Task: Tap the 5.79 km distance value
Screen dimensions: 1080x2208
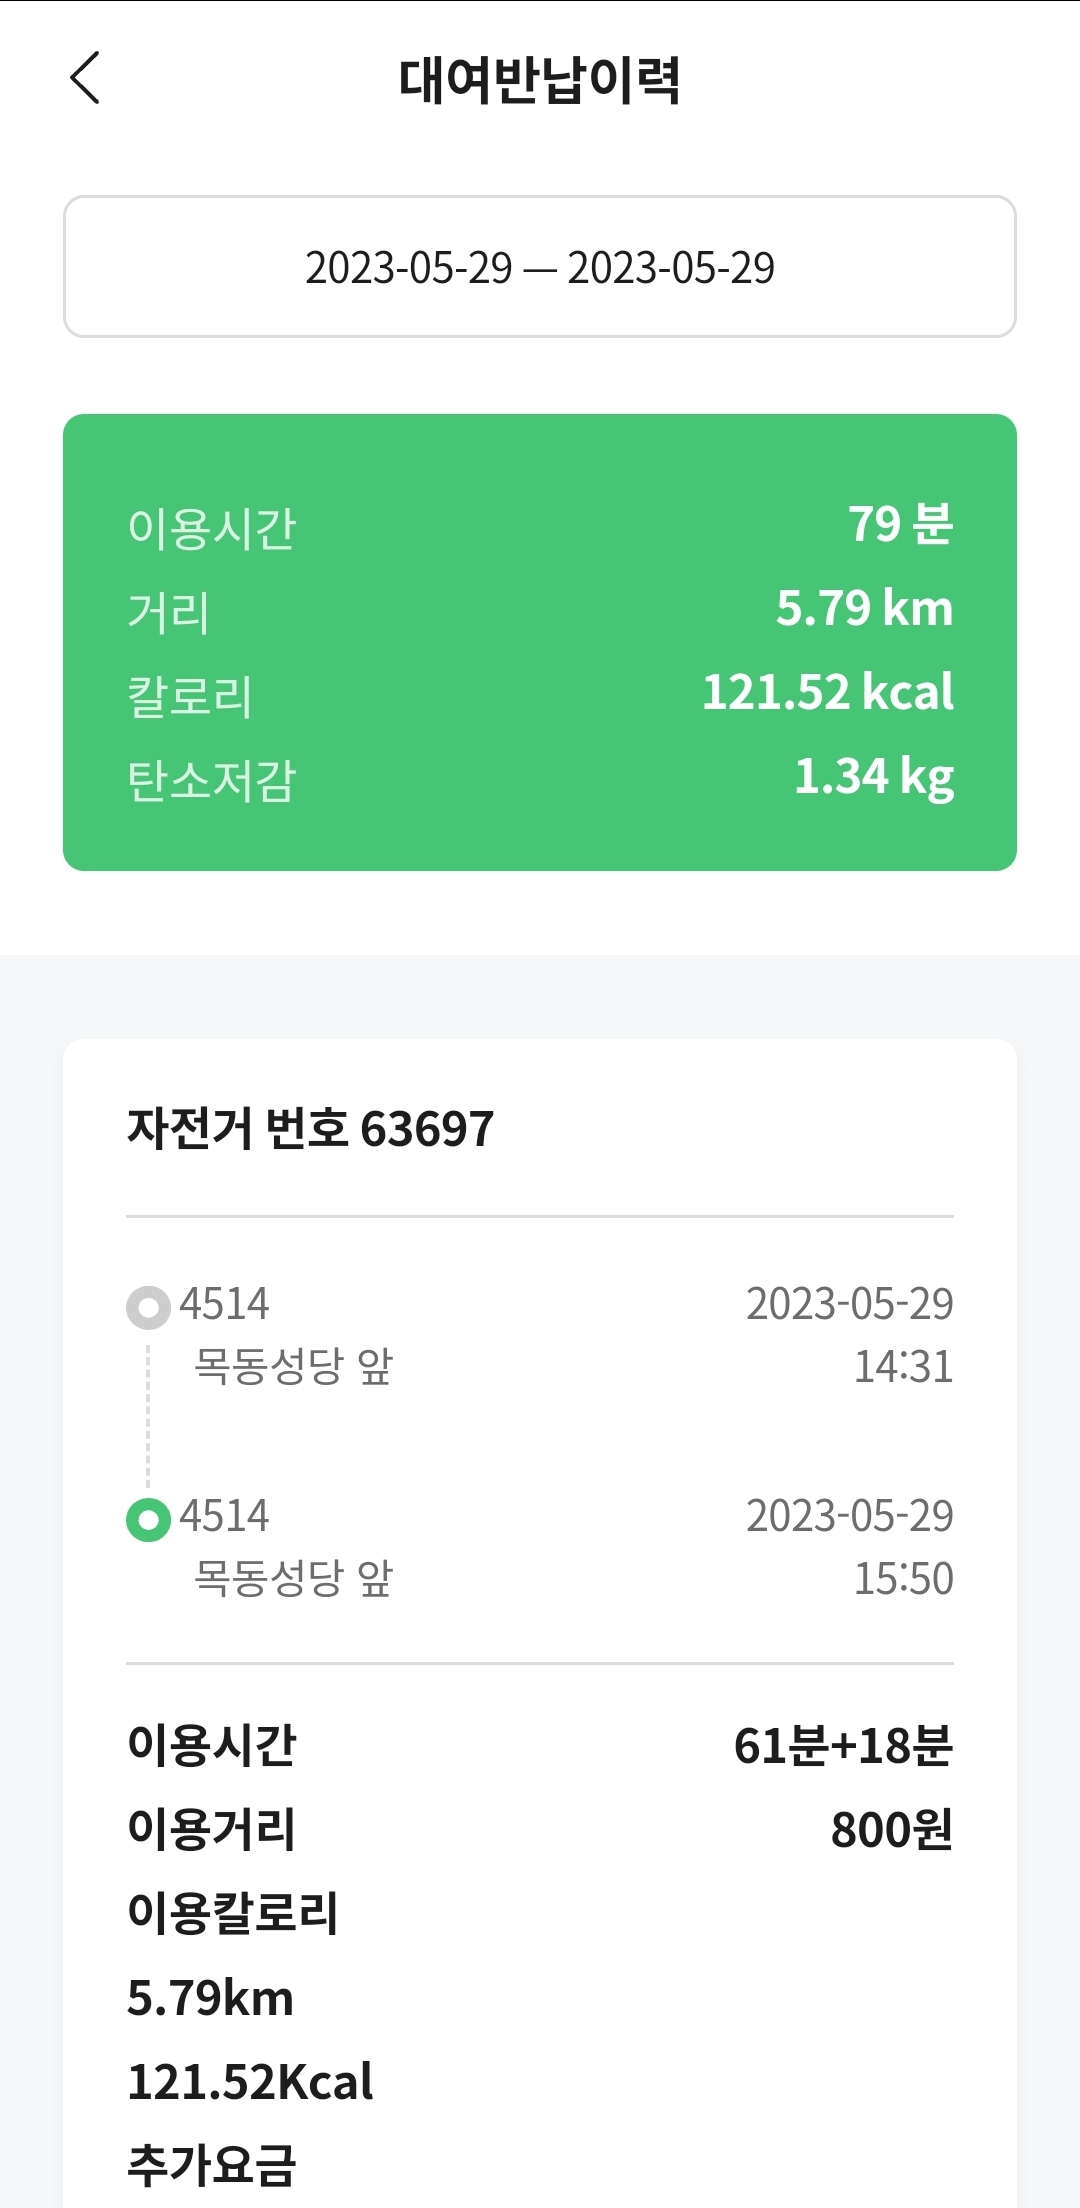Action: [864, 608]
